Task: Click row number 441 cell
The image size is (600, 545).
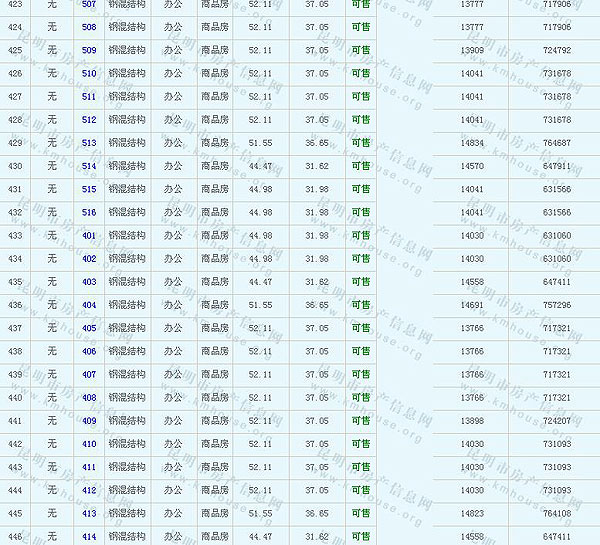Action: click(x=15, y=421)
